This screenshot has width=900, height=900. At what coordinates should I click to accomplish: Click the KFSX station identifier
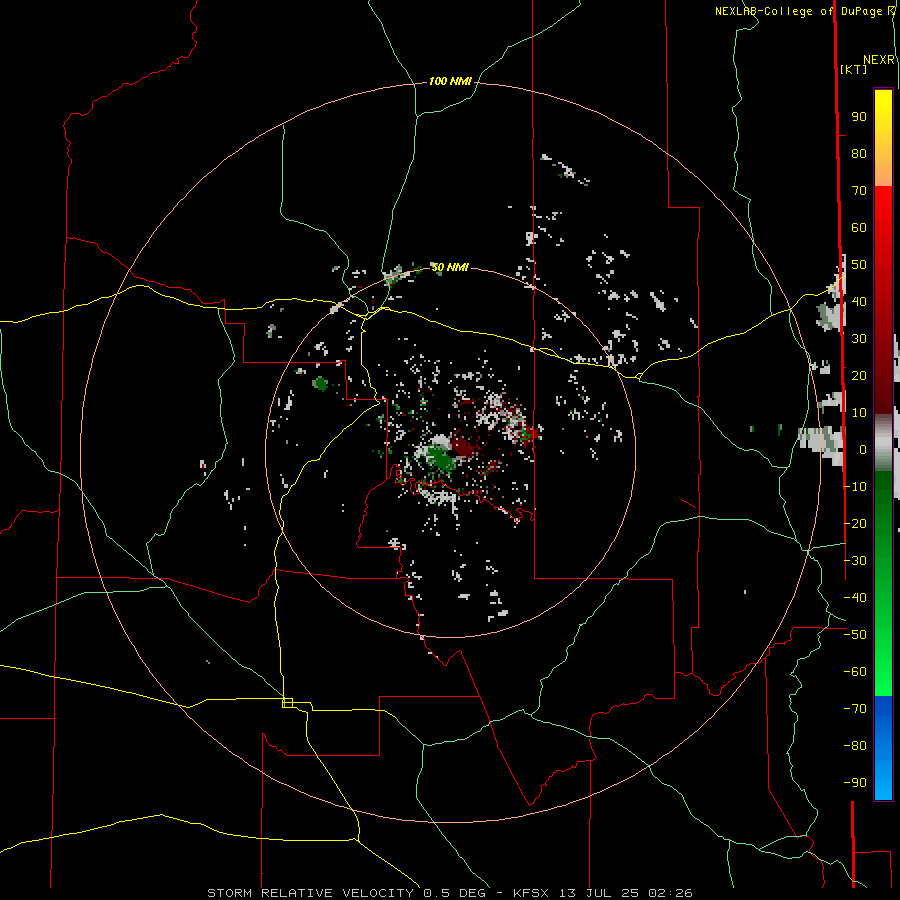tap(531, 893)
